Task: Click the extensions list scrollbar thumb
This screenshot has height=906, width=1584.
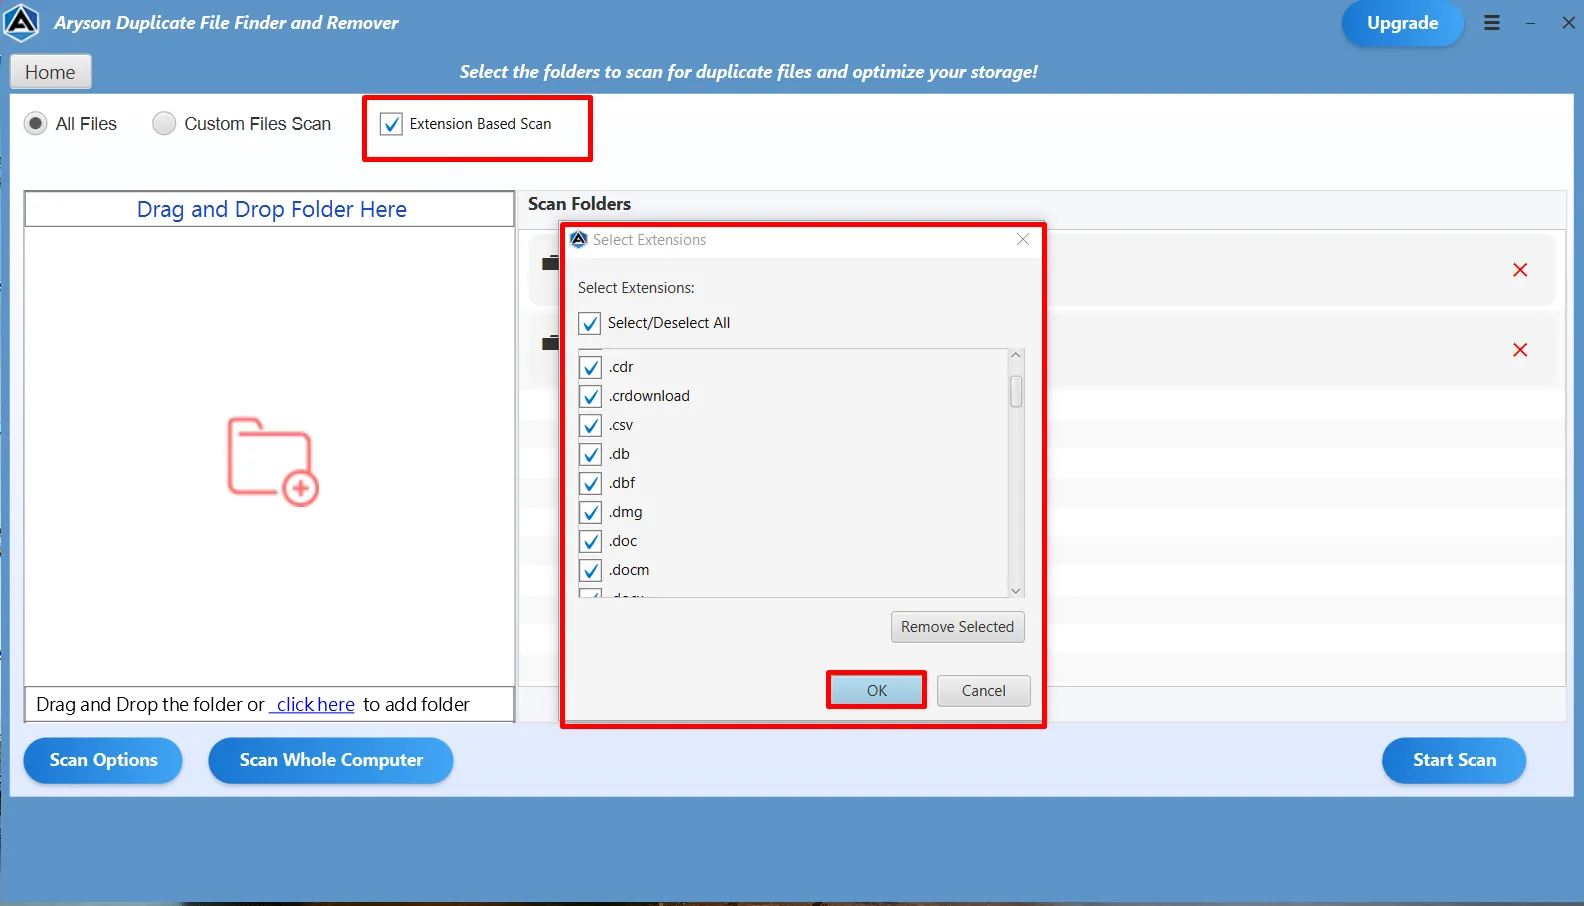Action: [x=1016, y=391]
